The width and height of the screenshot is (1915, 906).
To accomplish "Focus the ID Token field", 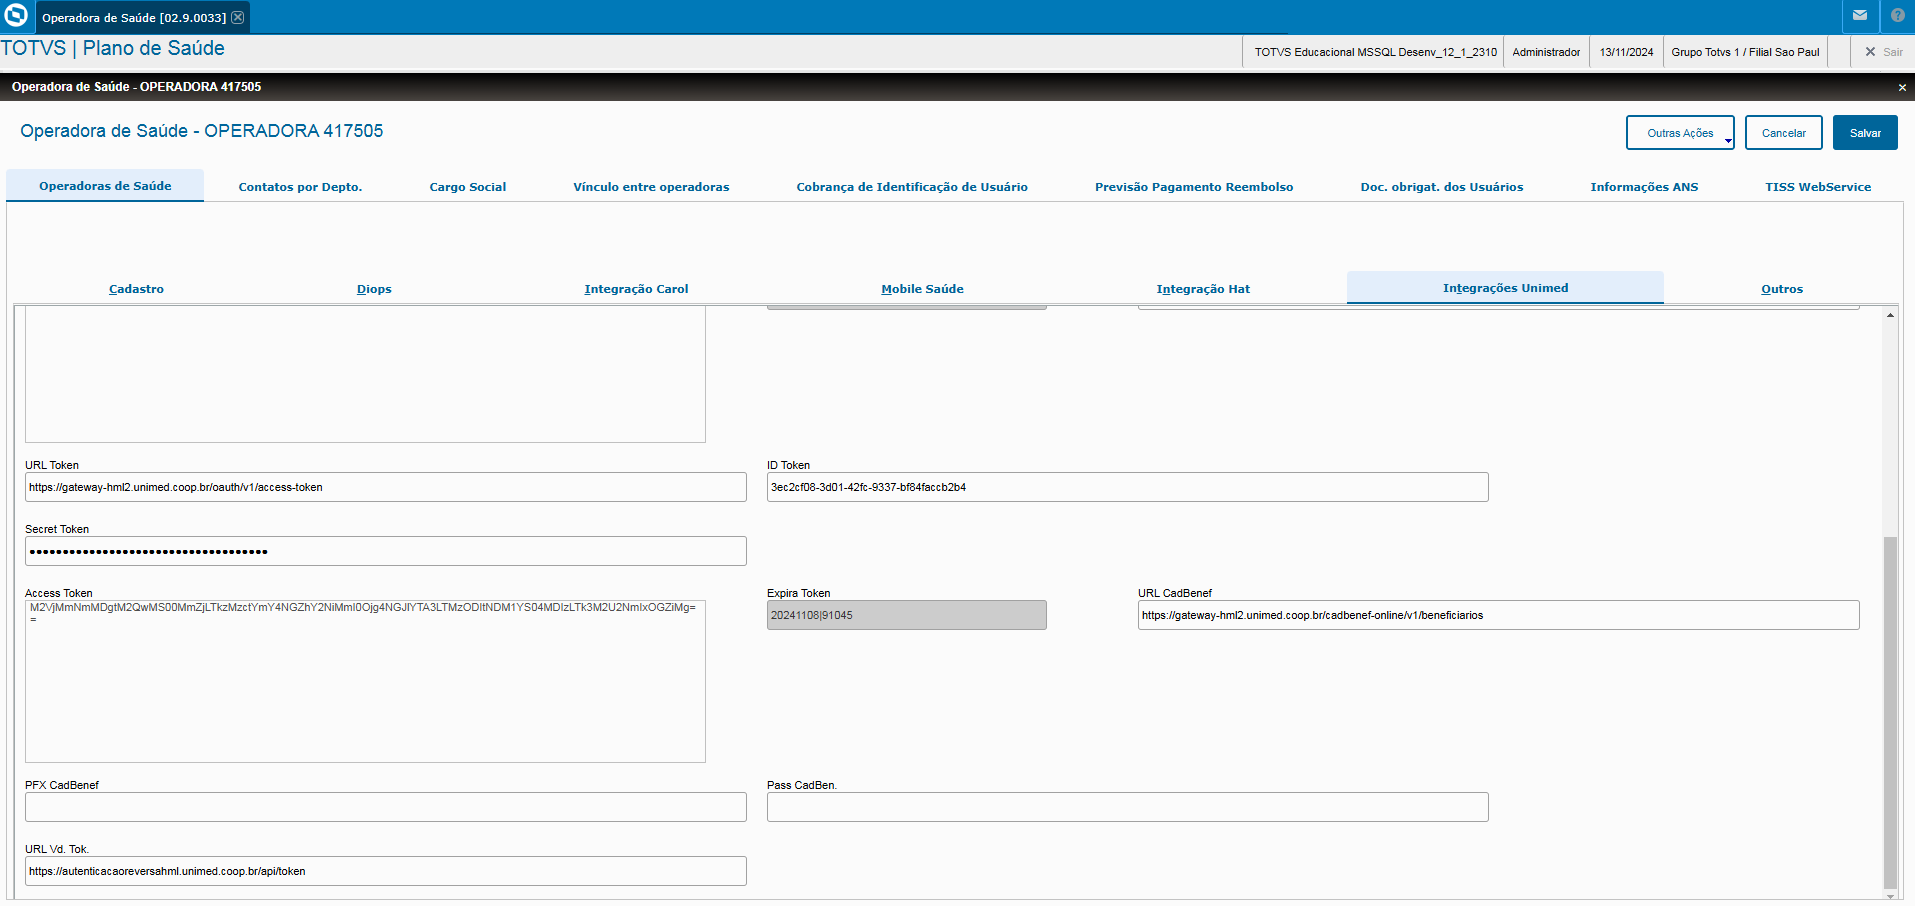I will click(1128, 487).
